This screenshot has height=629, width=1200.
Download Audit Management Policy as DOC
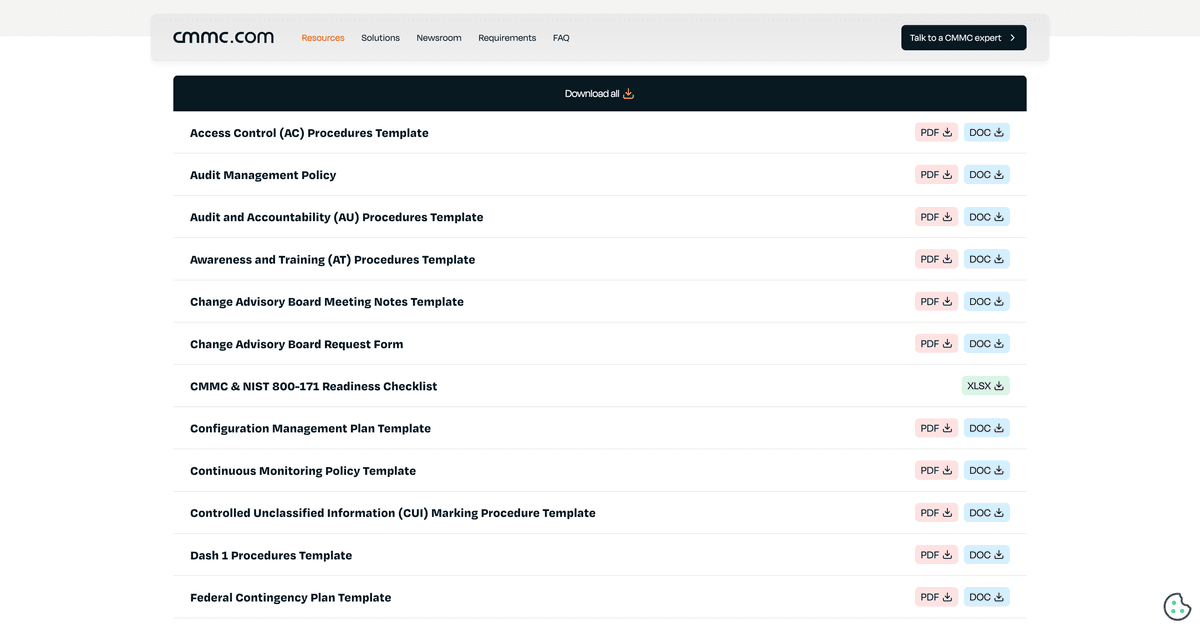pyautogui.click(x=986, y=174)
